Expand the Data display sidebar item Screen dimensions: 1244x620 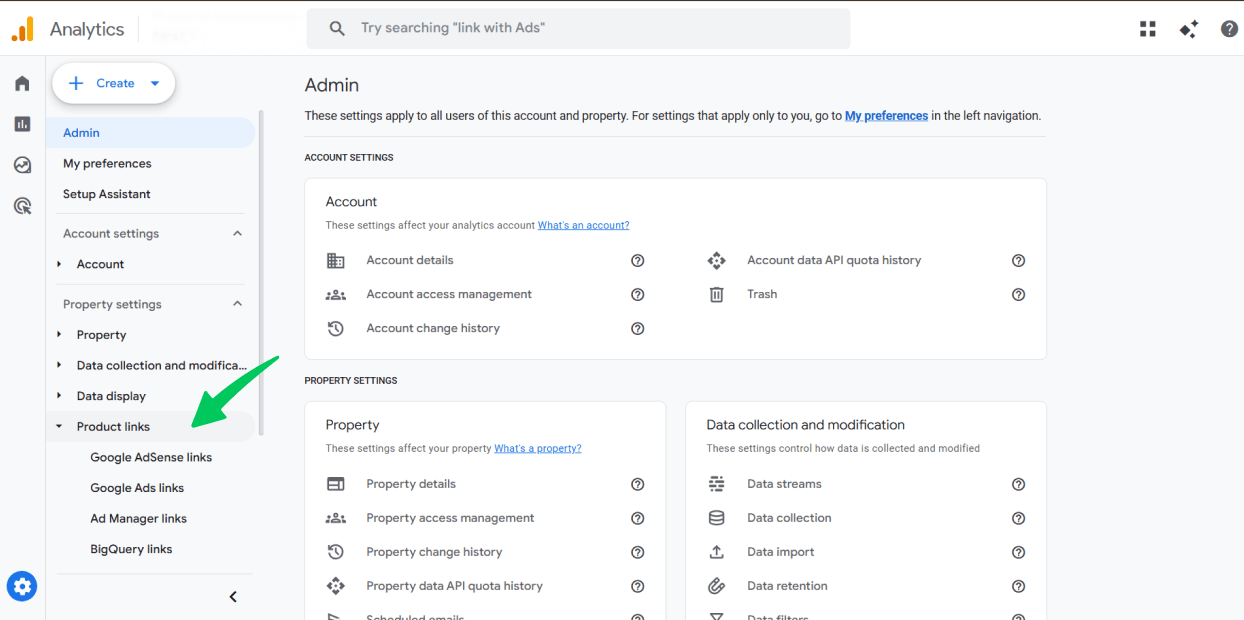pyautogui.click(x=59, y=396)
